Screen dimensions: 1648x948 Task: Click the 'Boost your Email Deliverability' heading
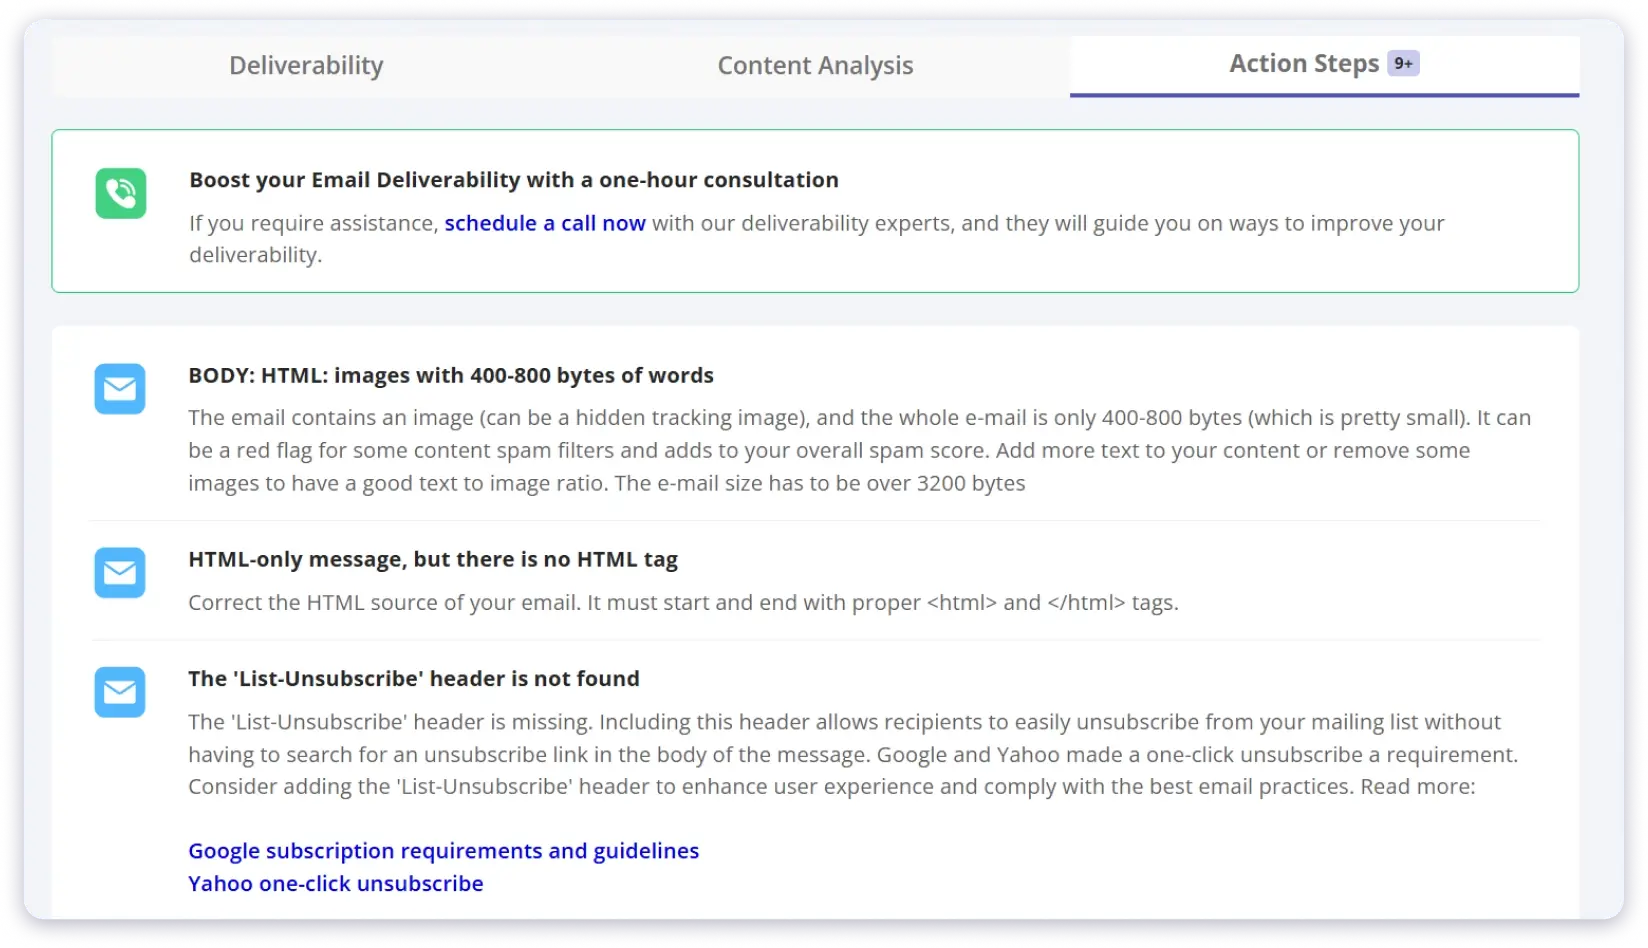[513, 180]
